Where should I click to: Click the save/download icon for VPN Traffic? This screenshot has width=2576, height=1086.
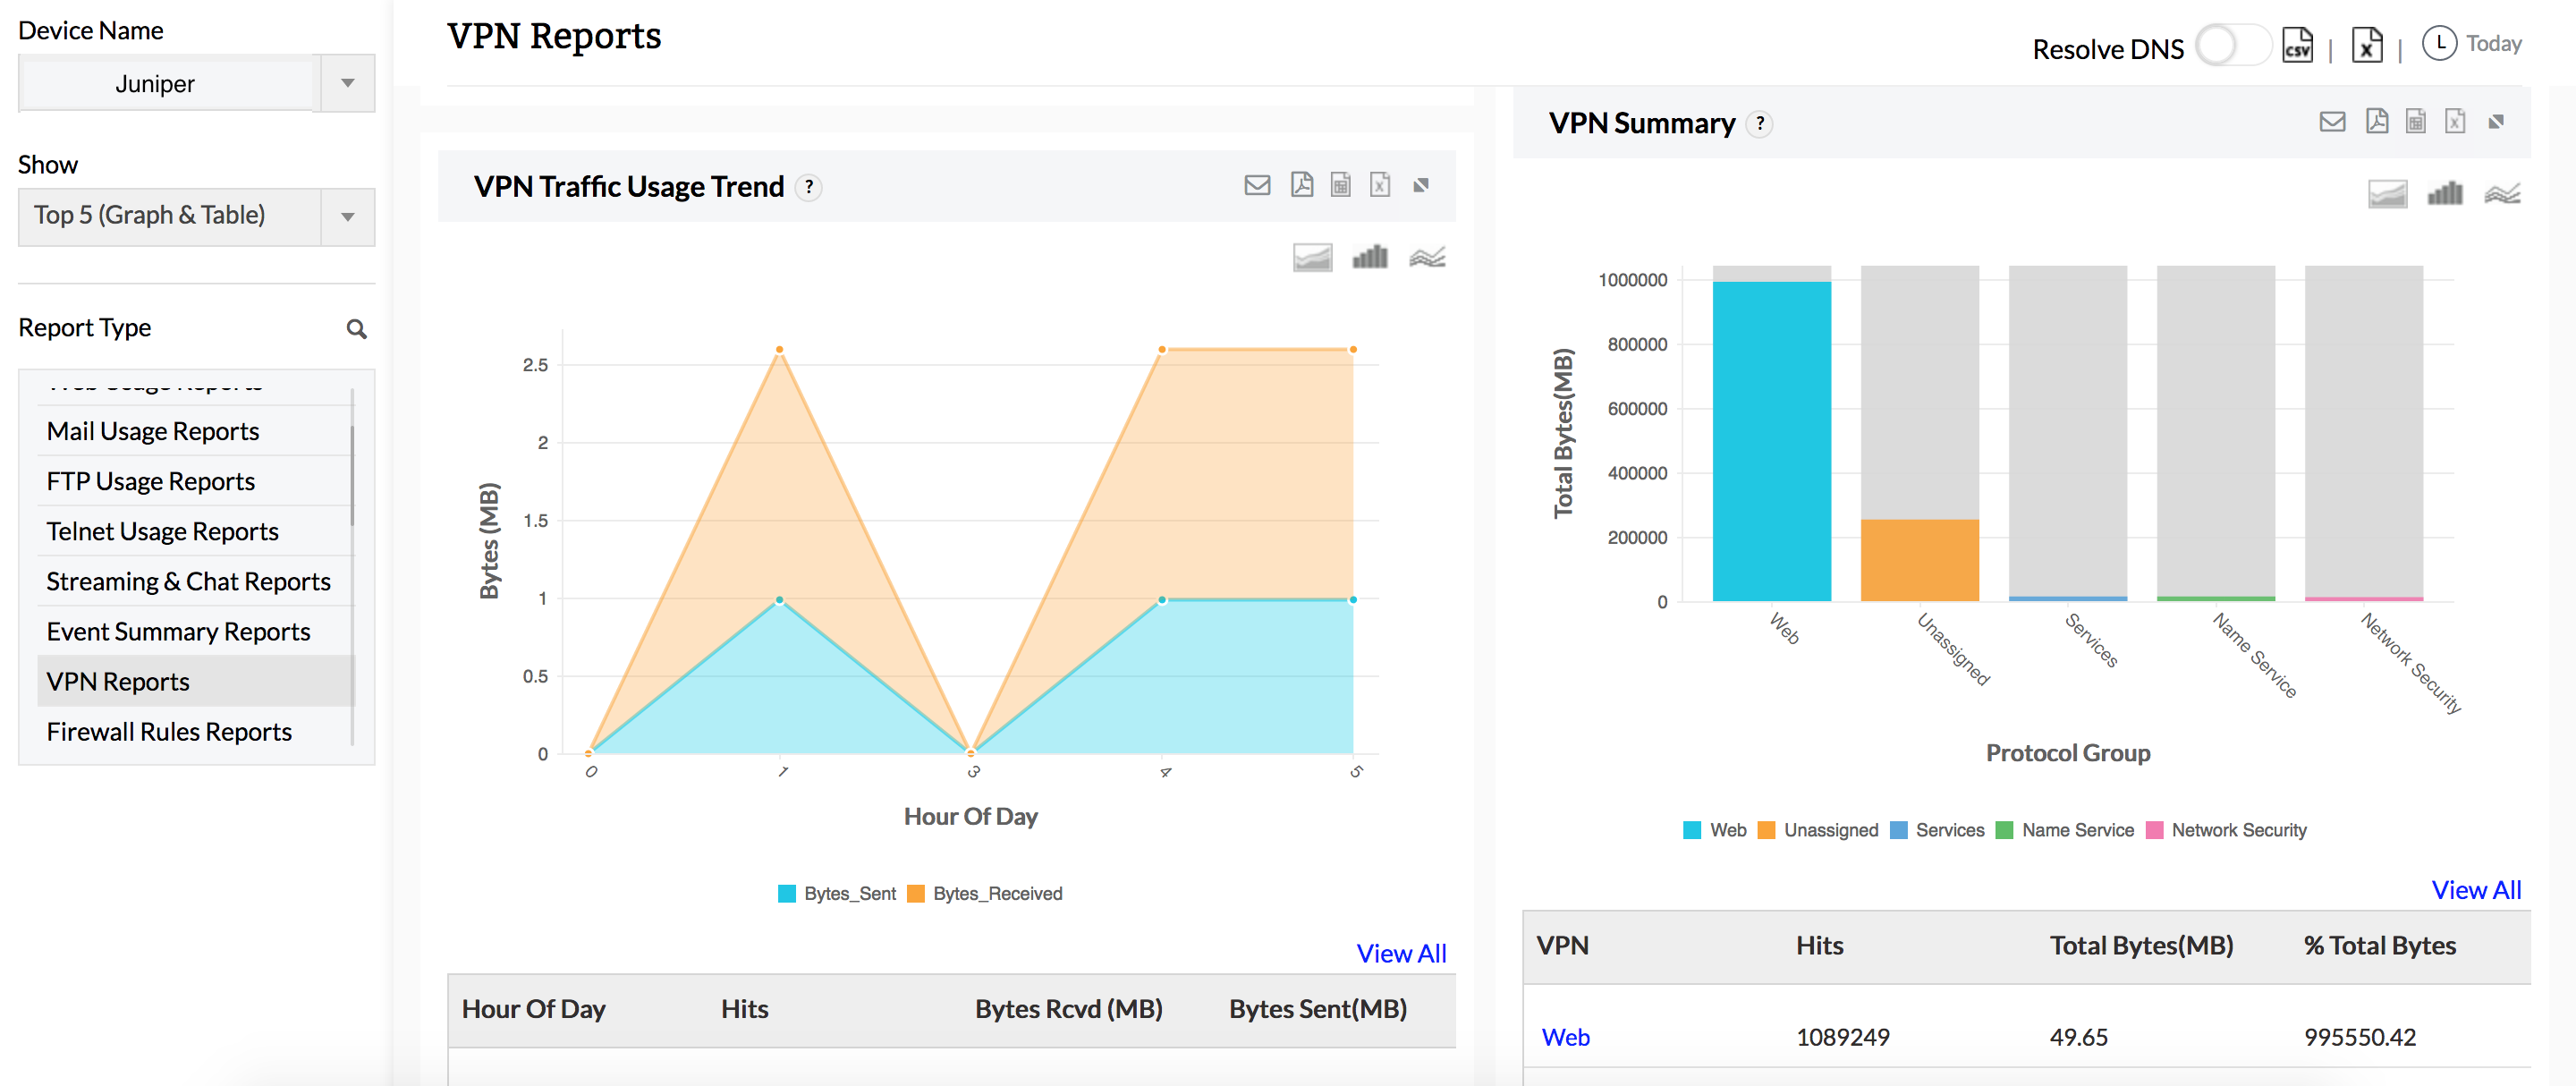coord(1298,186)
